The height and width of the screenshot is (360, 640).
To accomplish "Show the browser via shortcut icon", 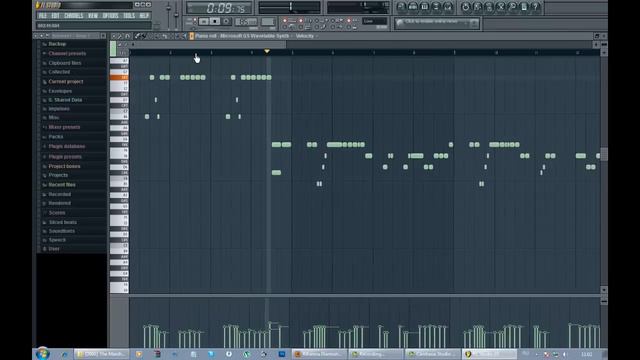I will [436, 7].
